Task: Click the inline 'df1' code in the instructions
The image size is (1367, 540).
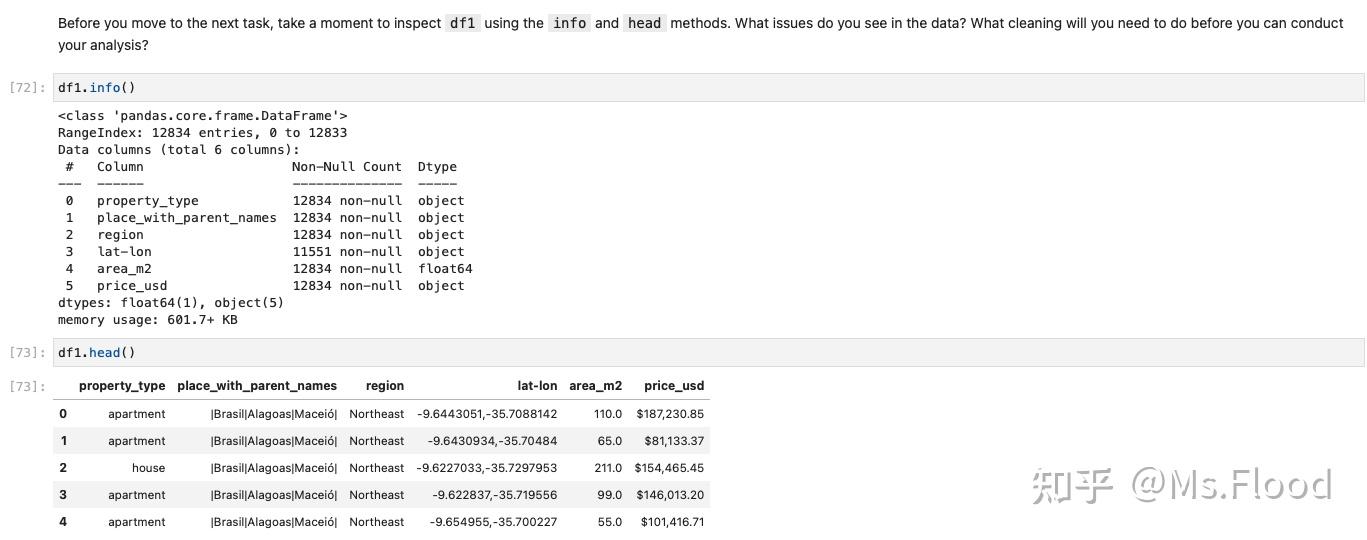Action: [x=462, y=23]
